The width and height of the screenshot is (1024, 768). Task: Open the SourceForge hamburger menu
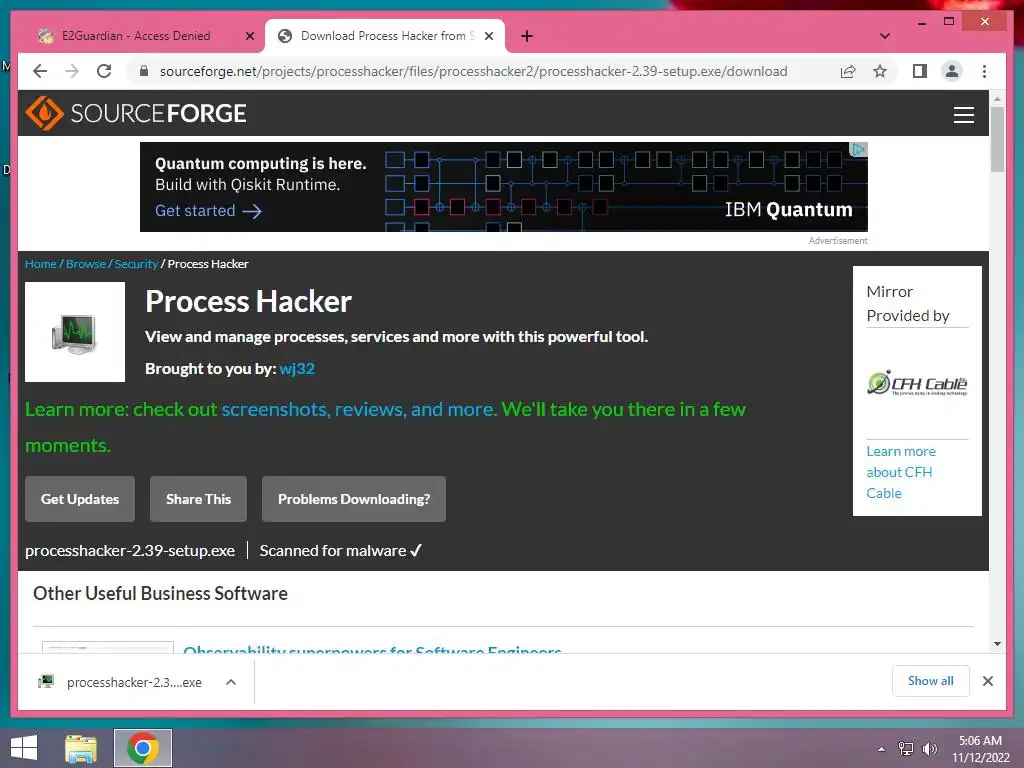click(963, 114)
